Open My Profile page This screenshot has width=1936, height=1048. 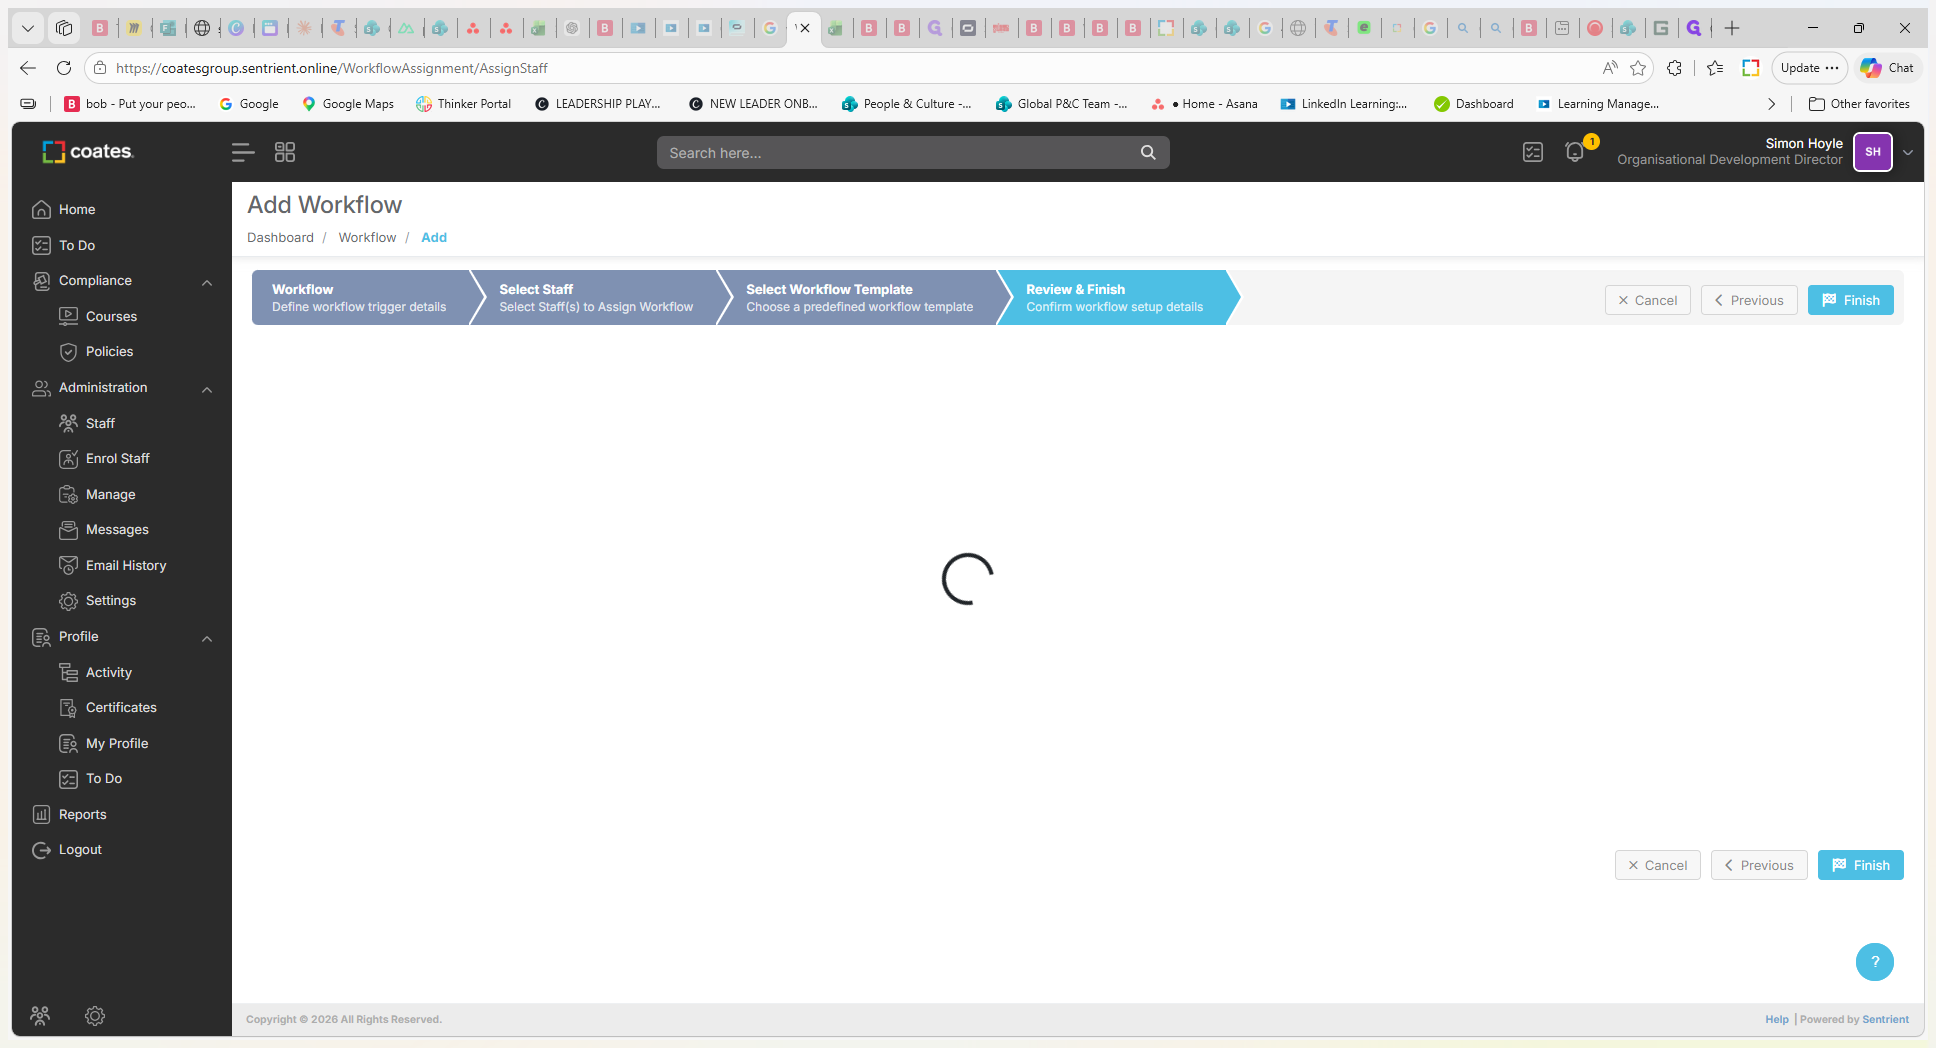point(117,743)
